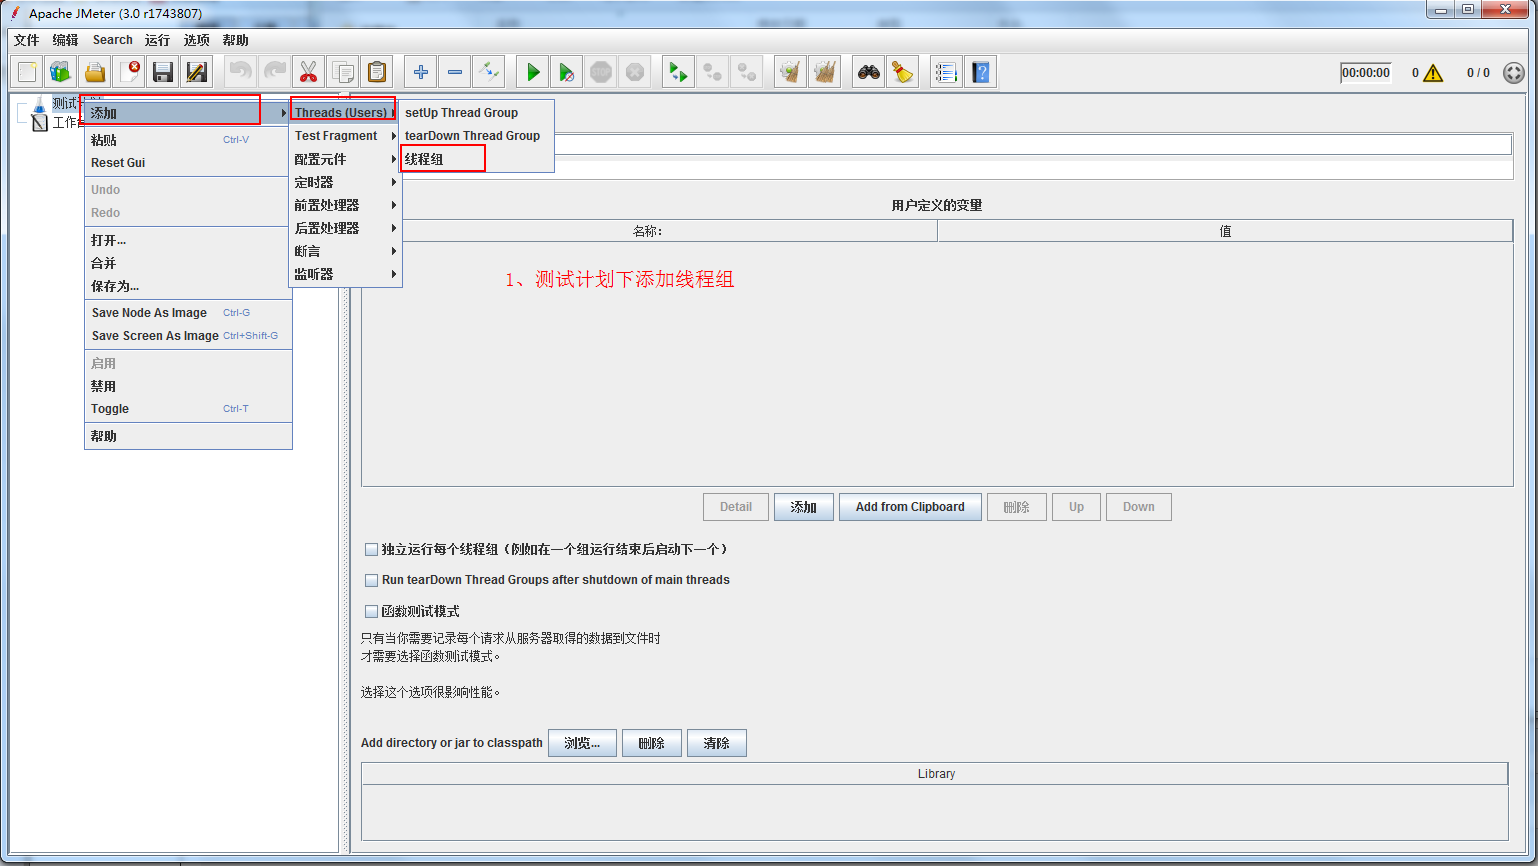Click the Toggle element enable icon

click(x=488, y=72)
